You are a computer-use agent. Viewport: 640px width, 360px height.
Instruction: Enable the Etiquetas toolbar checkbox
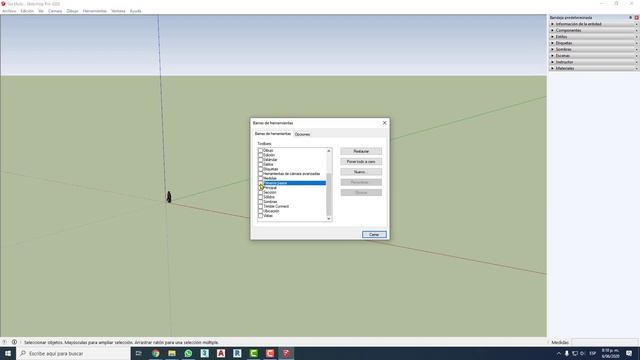[260, 169]
